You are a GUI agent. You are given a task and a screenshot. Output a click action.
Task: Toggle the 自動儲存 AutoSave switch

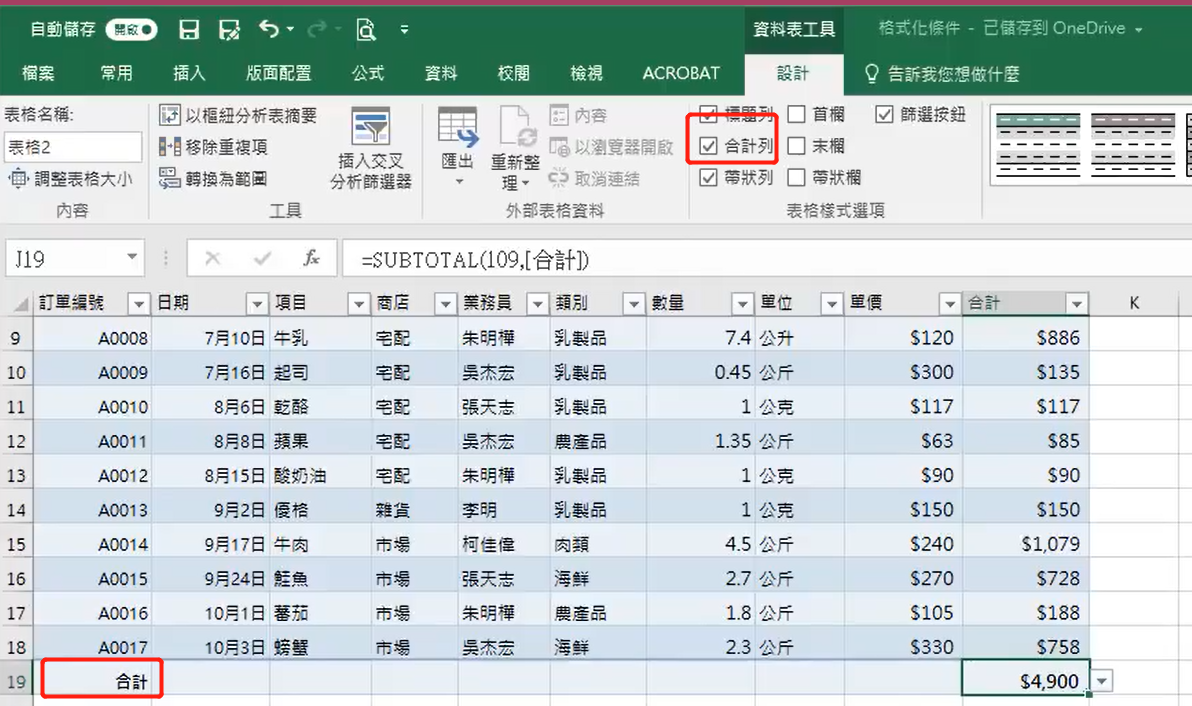pyautogui.click(x=132, y=30)
